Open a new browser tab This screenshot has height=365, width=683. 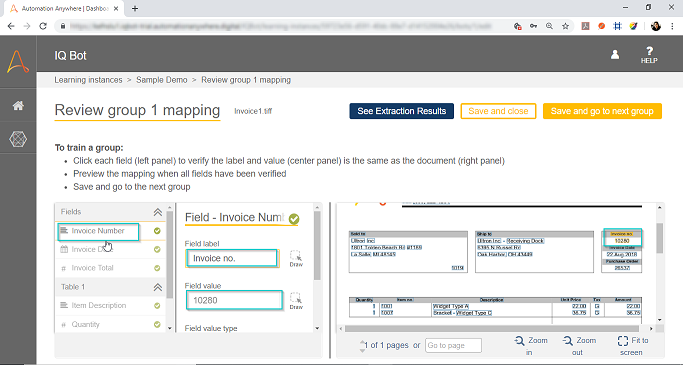pyautogui.click(x=135, y=8)
